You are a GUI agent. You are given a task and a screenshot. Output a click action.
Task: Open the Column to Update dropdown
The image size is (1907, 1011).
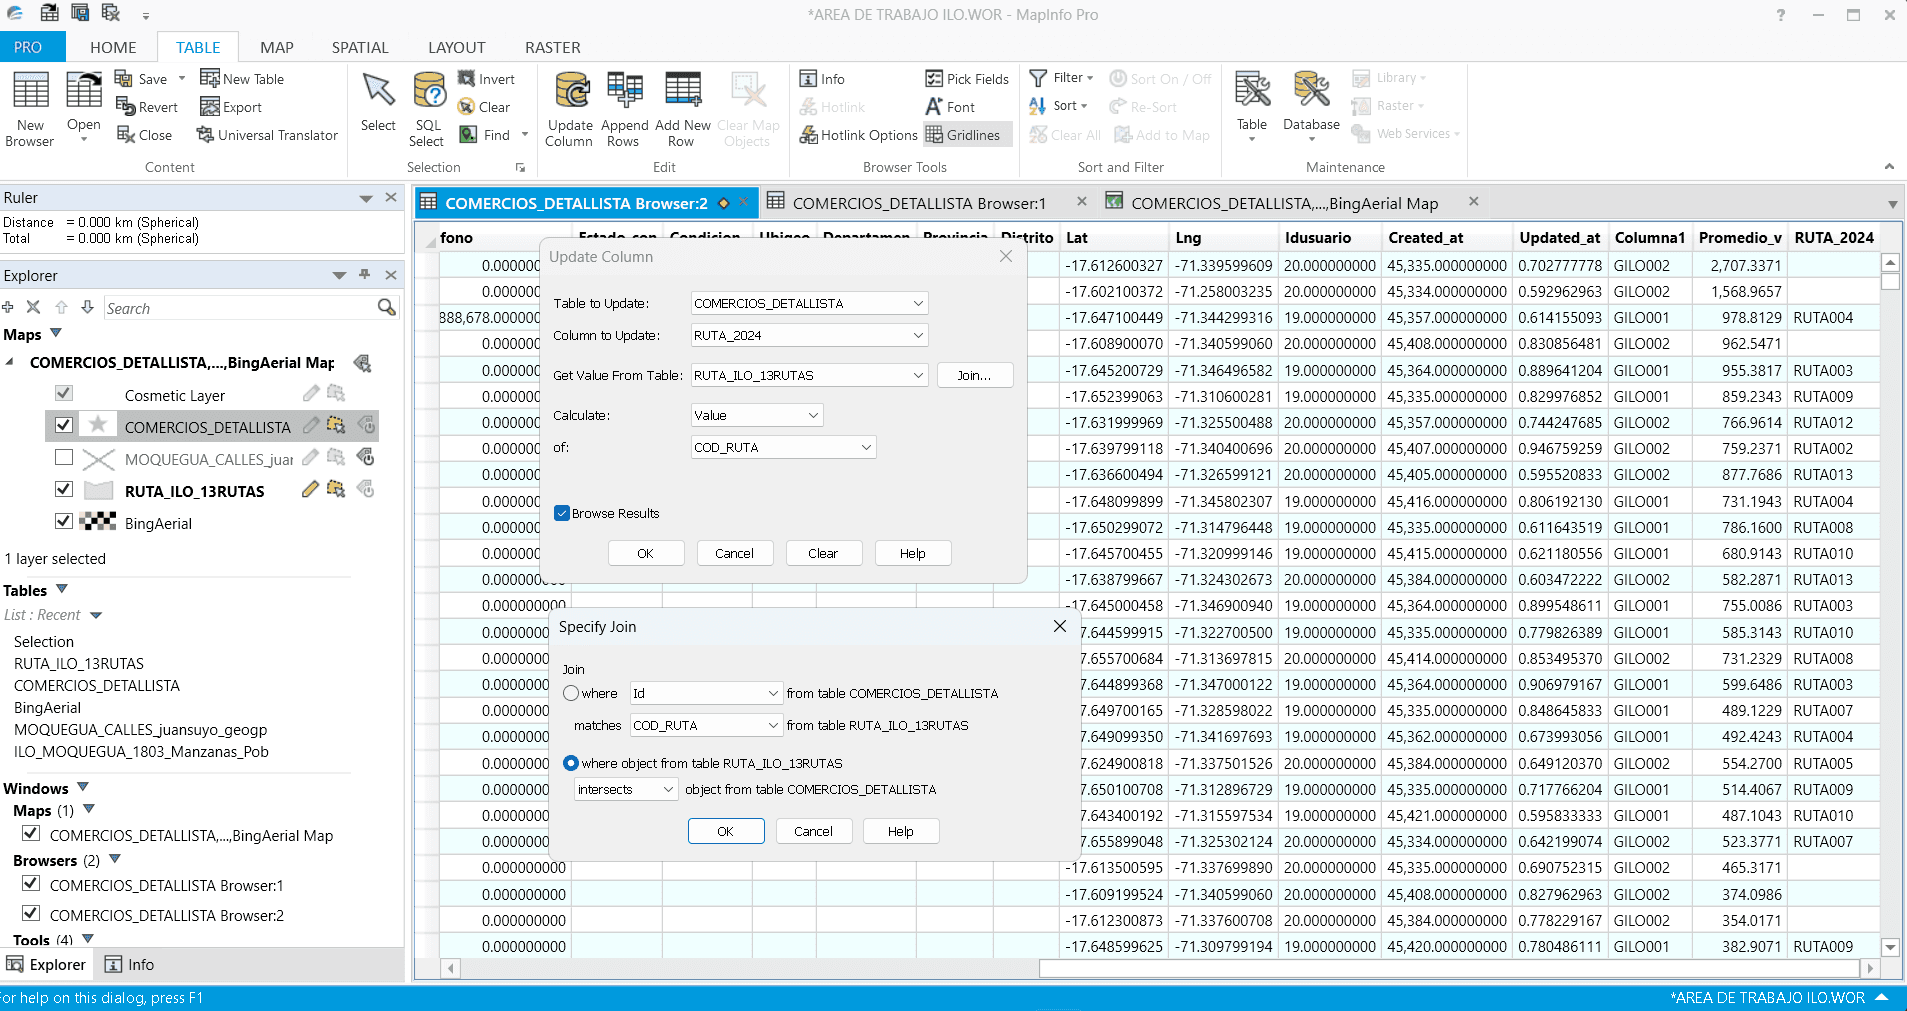coord(809,335)
